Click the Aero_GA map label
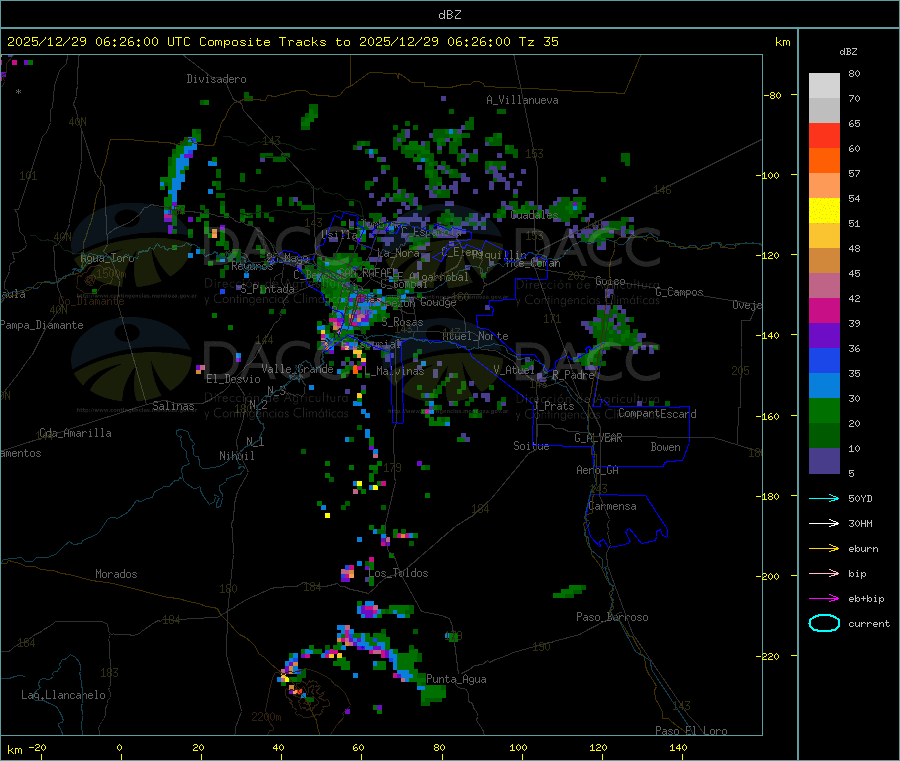 597,470
